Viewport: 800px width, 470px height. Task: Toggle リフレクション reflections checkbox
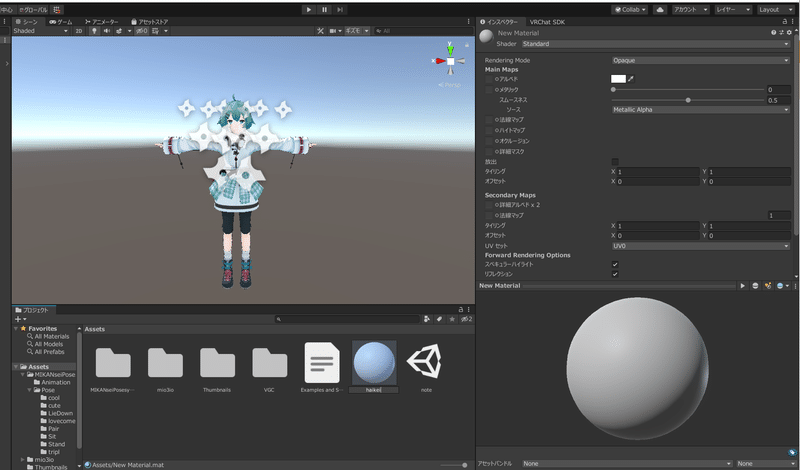click(x=615, y=274)
